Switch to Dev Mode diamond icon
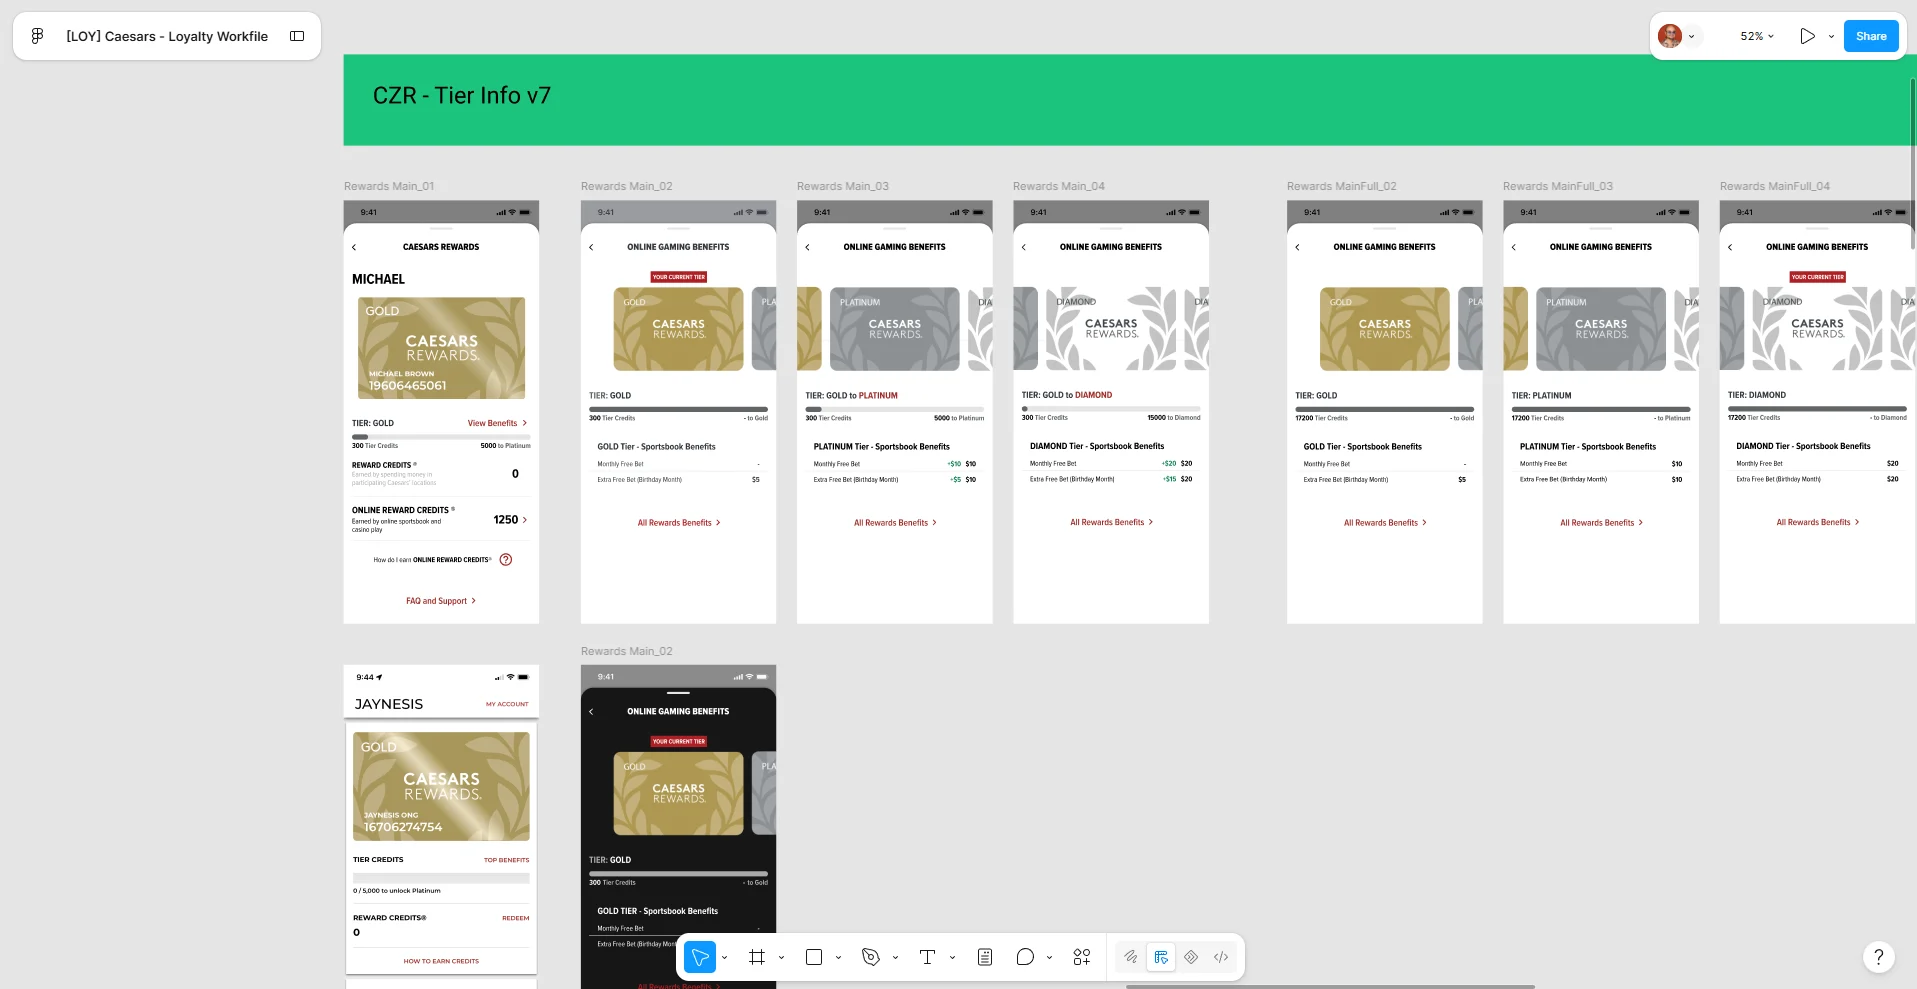Screen dimensions: 1917x989 click(1191, 957)
